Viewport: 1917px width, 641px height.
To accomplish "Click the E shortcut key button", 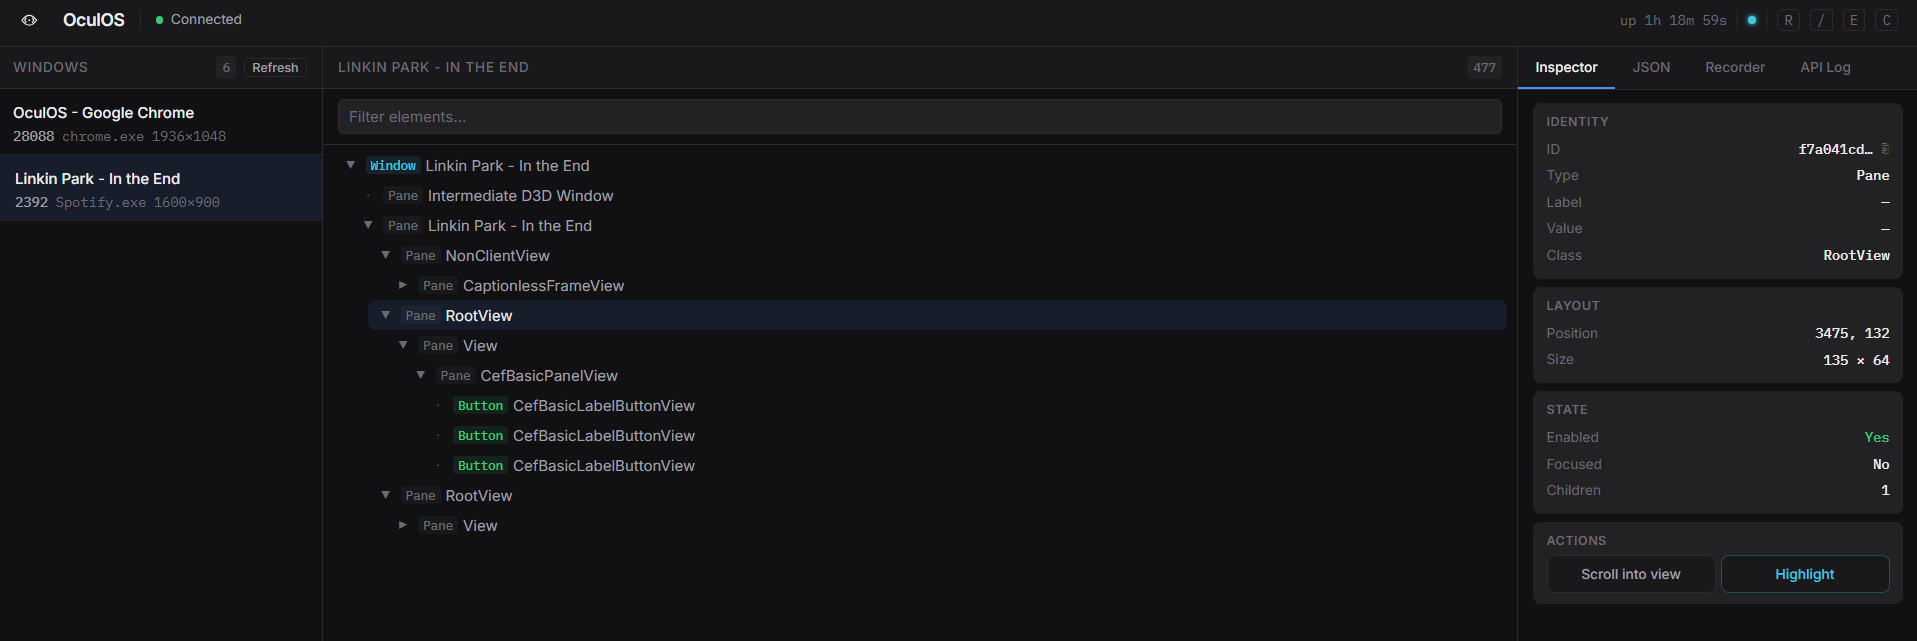I will pos(1854,20).
